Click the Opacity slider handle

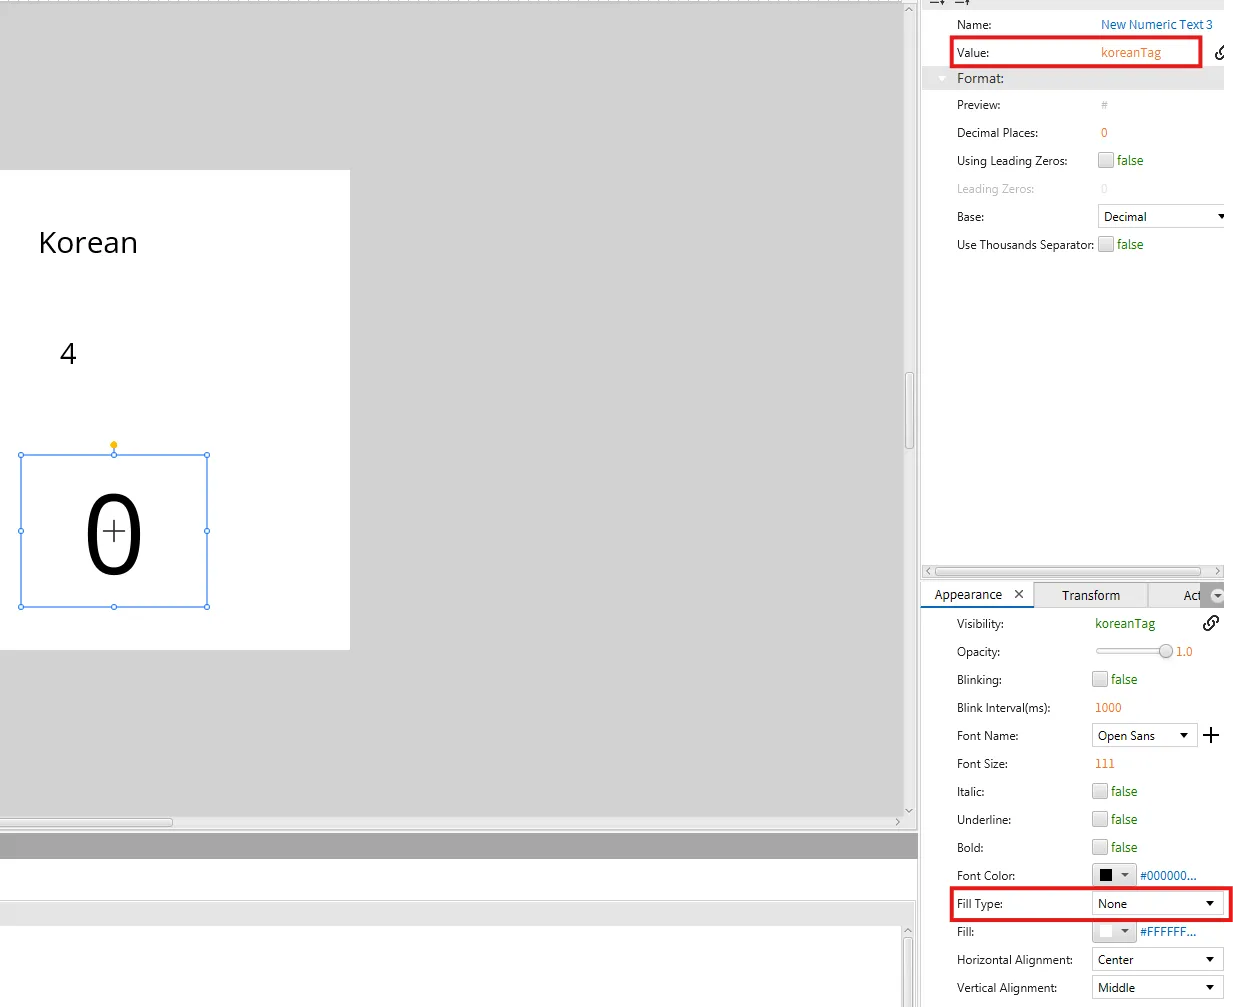click(1165, 651)
